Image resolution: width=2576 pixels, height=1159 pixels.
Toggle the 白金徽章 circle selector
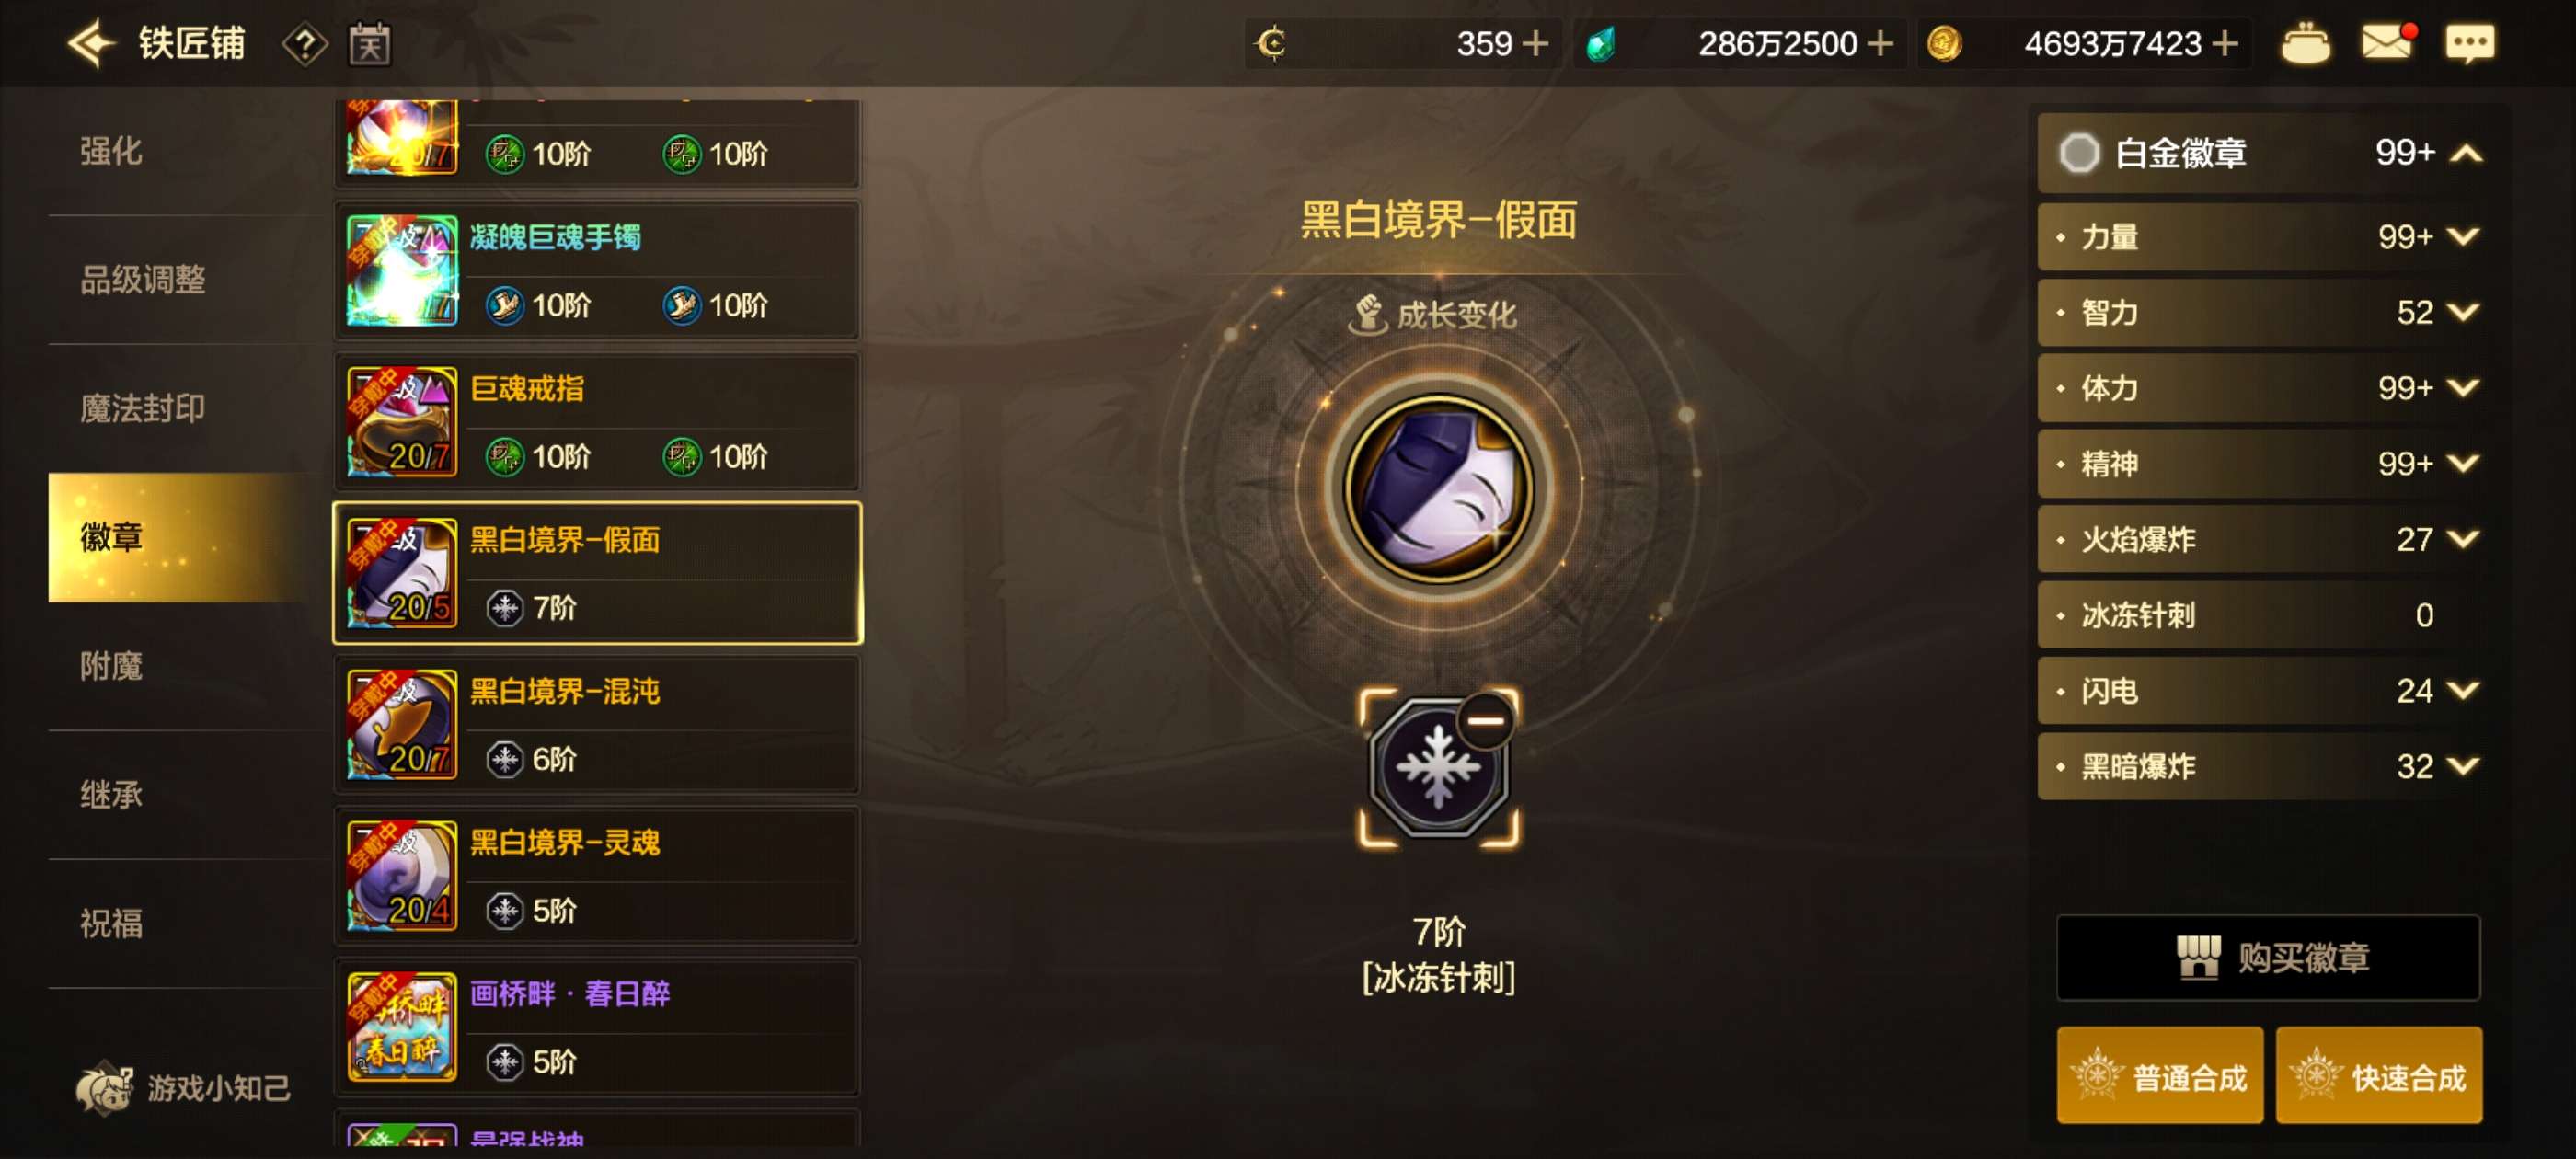2078,153
